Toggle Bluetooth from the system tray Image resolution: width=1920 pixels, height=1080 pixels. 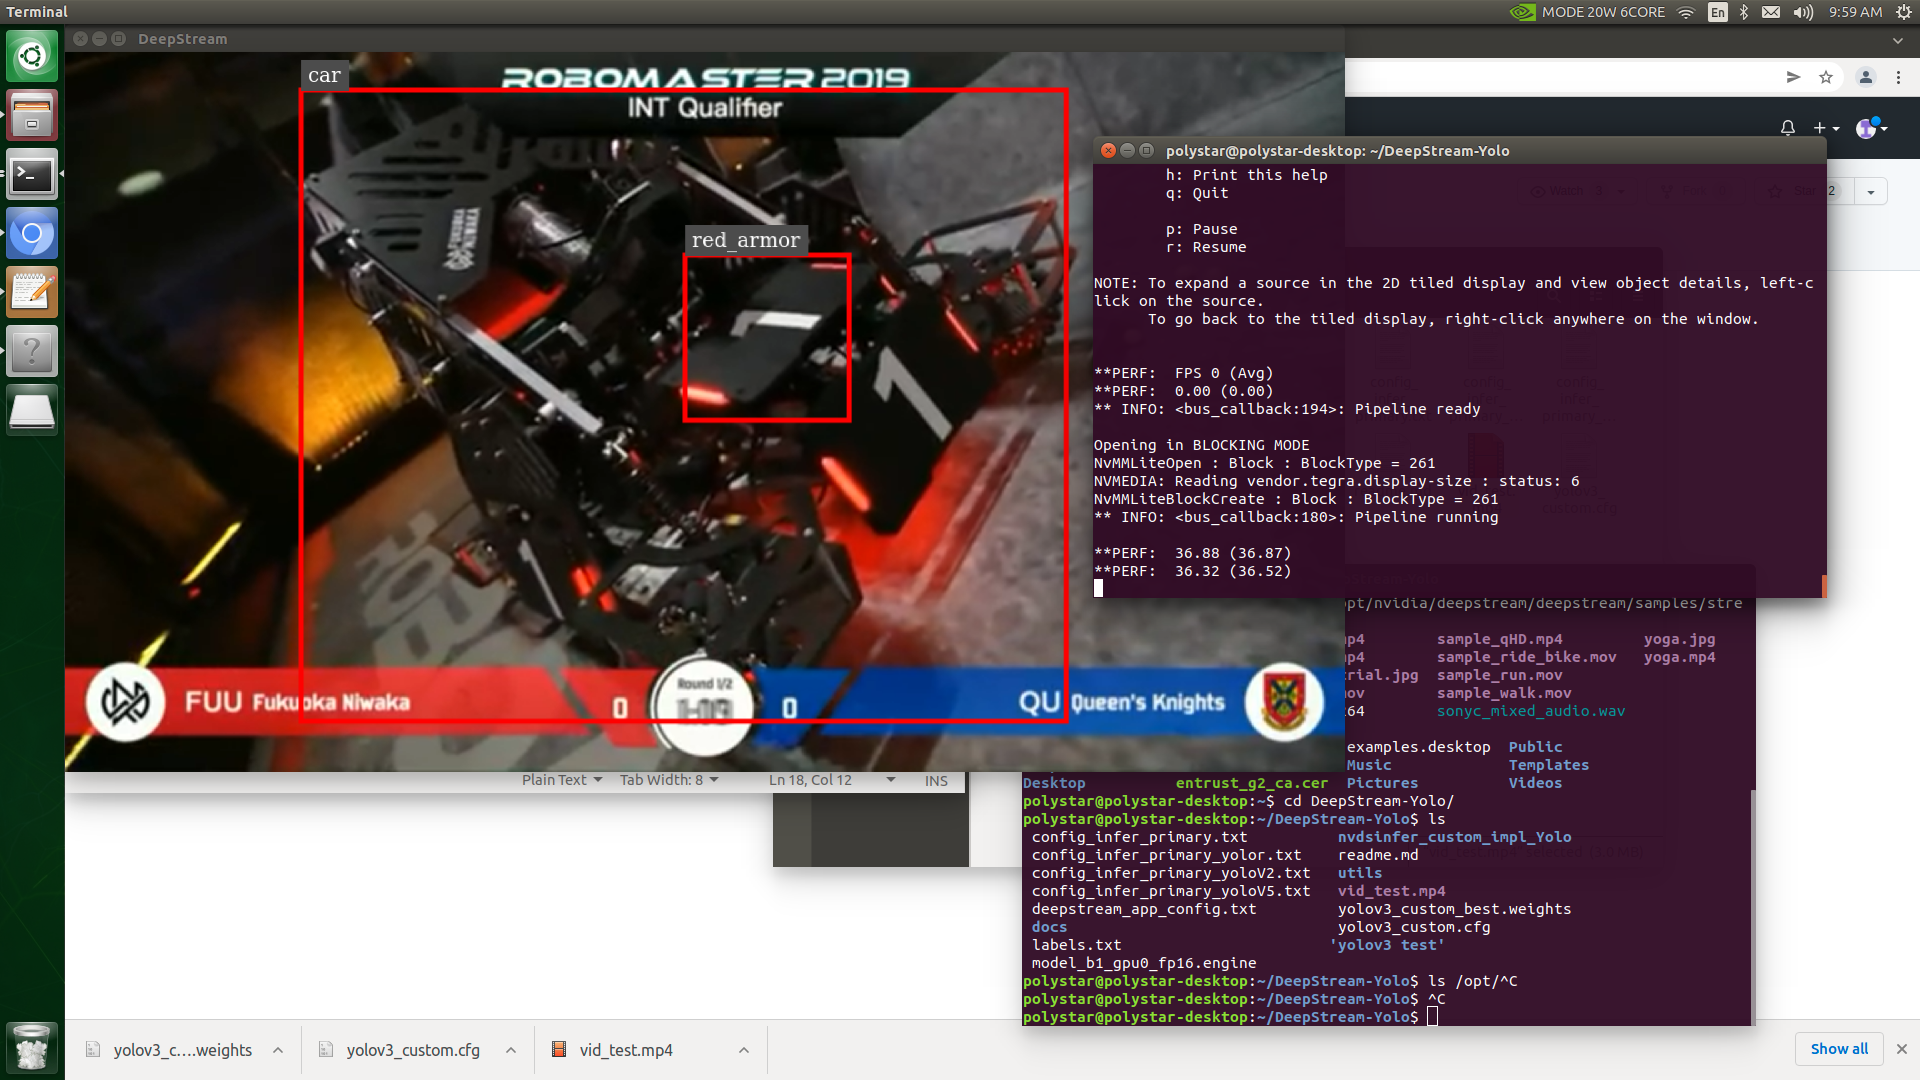[1744, 12]
